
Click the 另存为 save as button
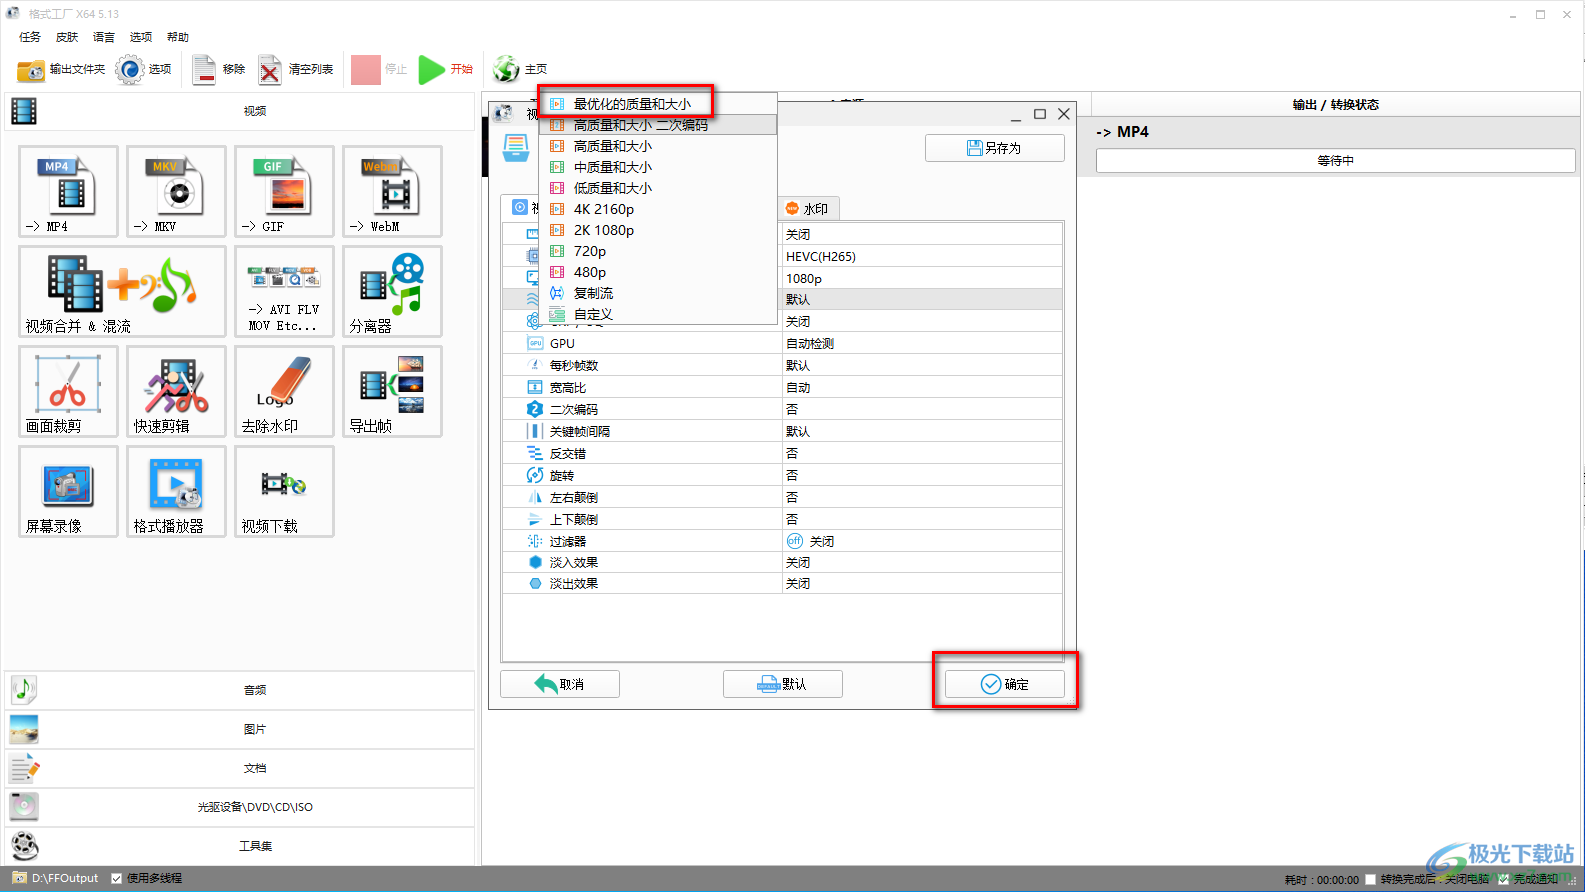[995, 148]
